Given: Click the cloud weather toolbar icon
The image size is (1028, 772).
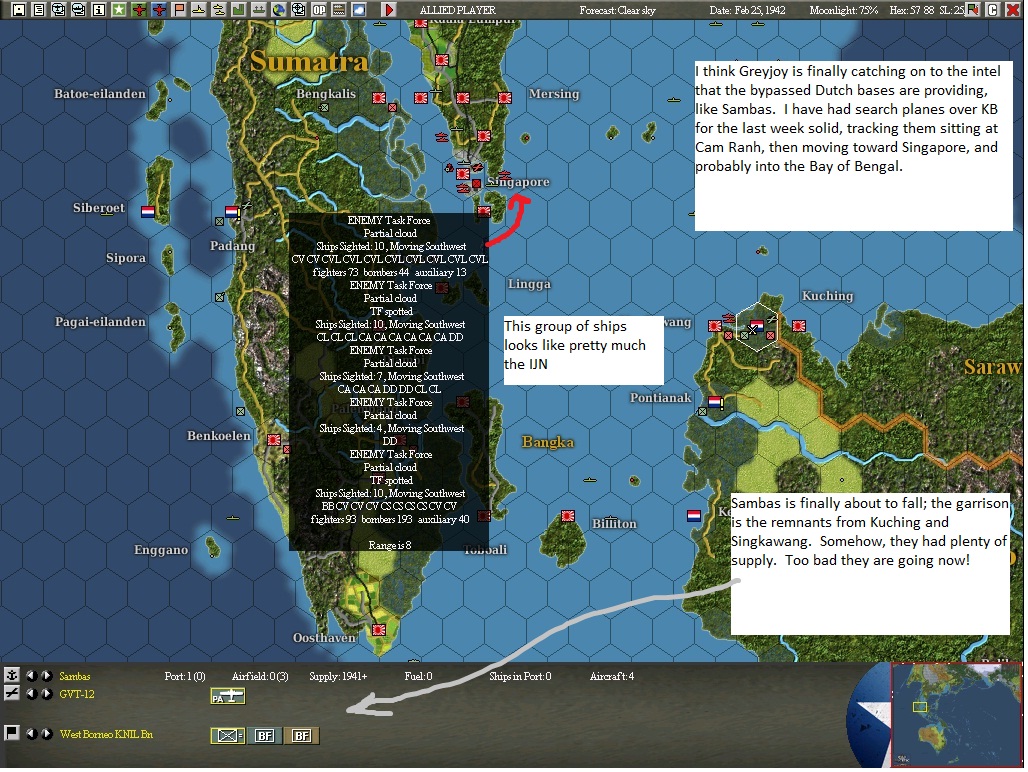Looking at the screenshot, I should pos(359,9).
